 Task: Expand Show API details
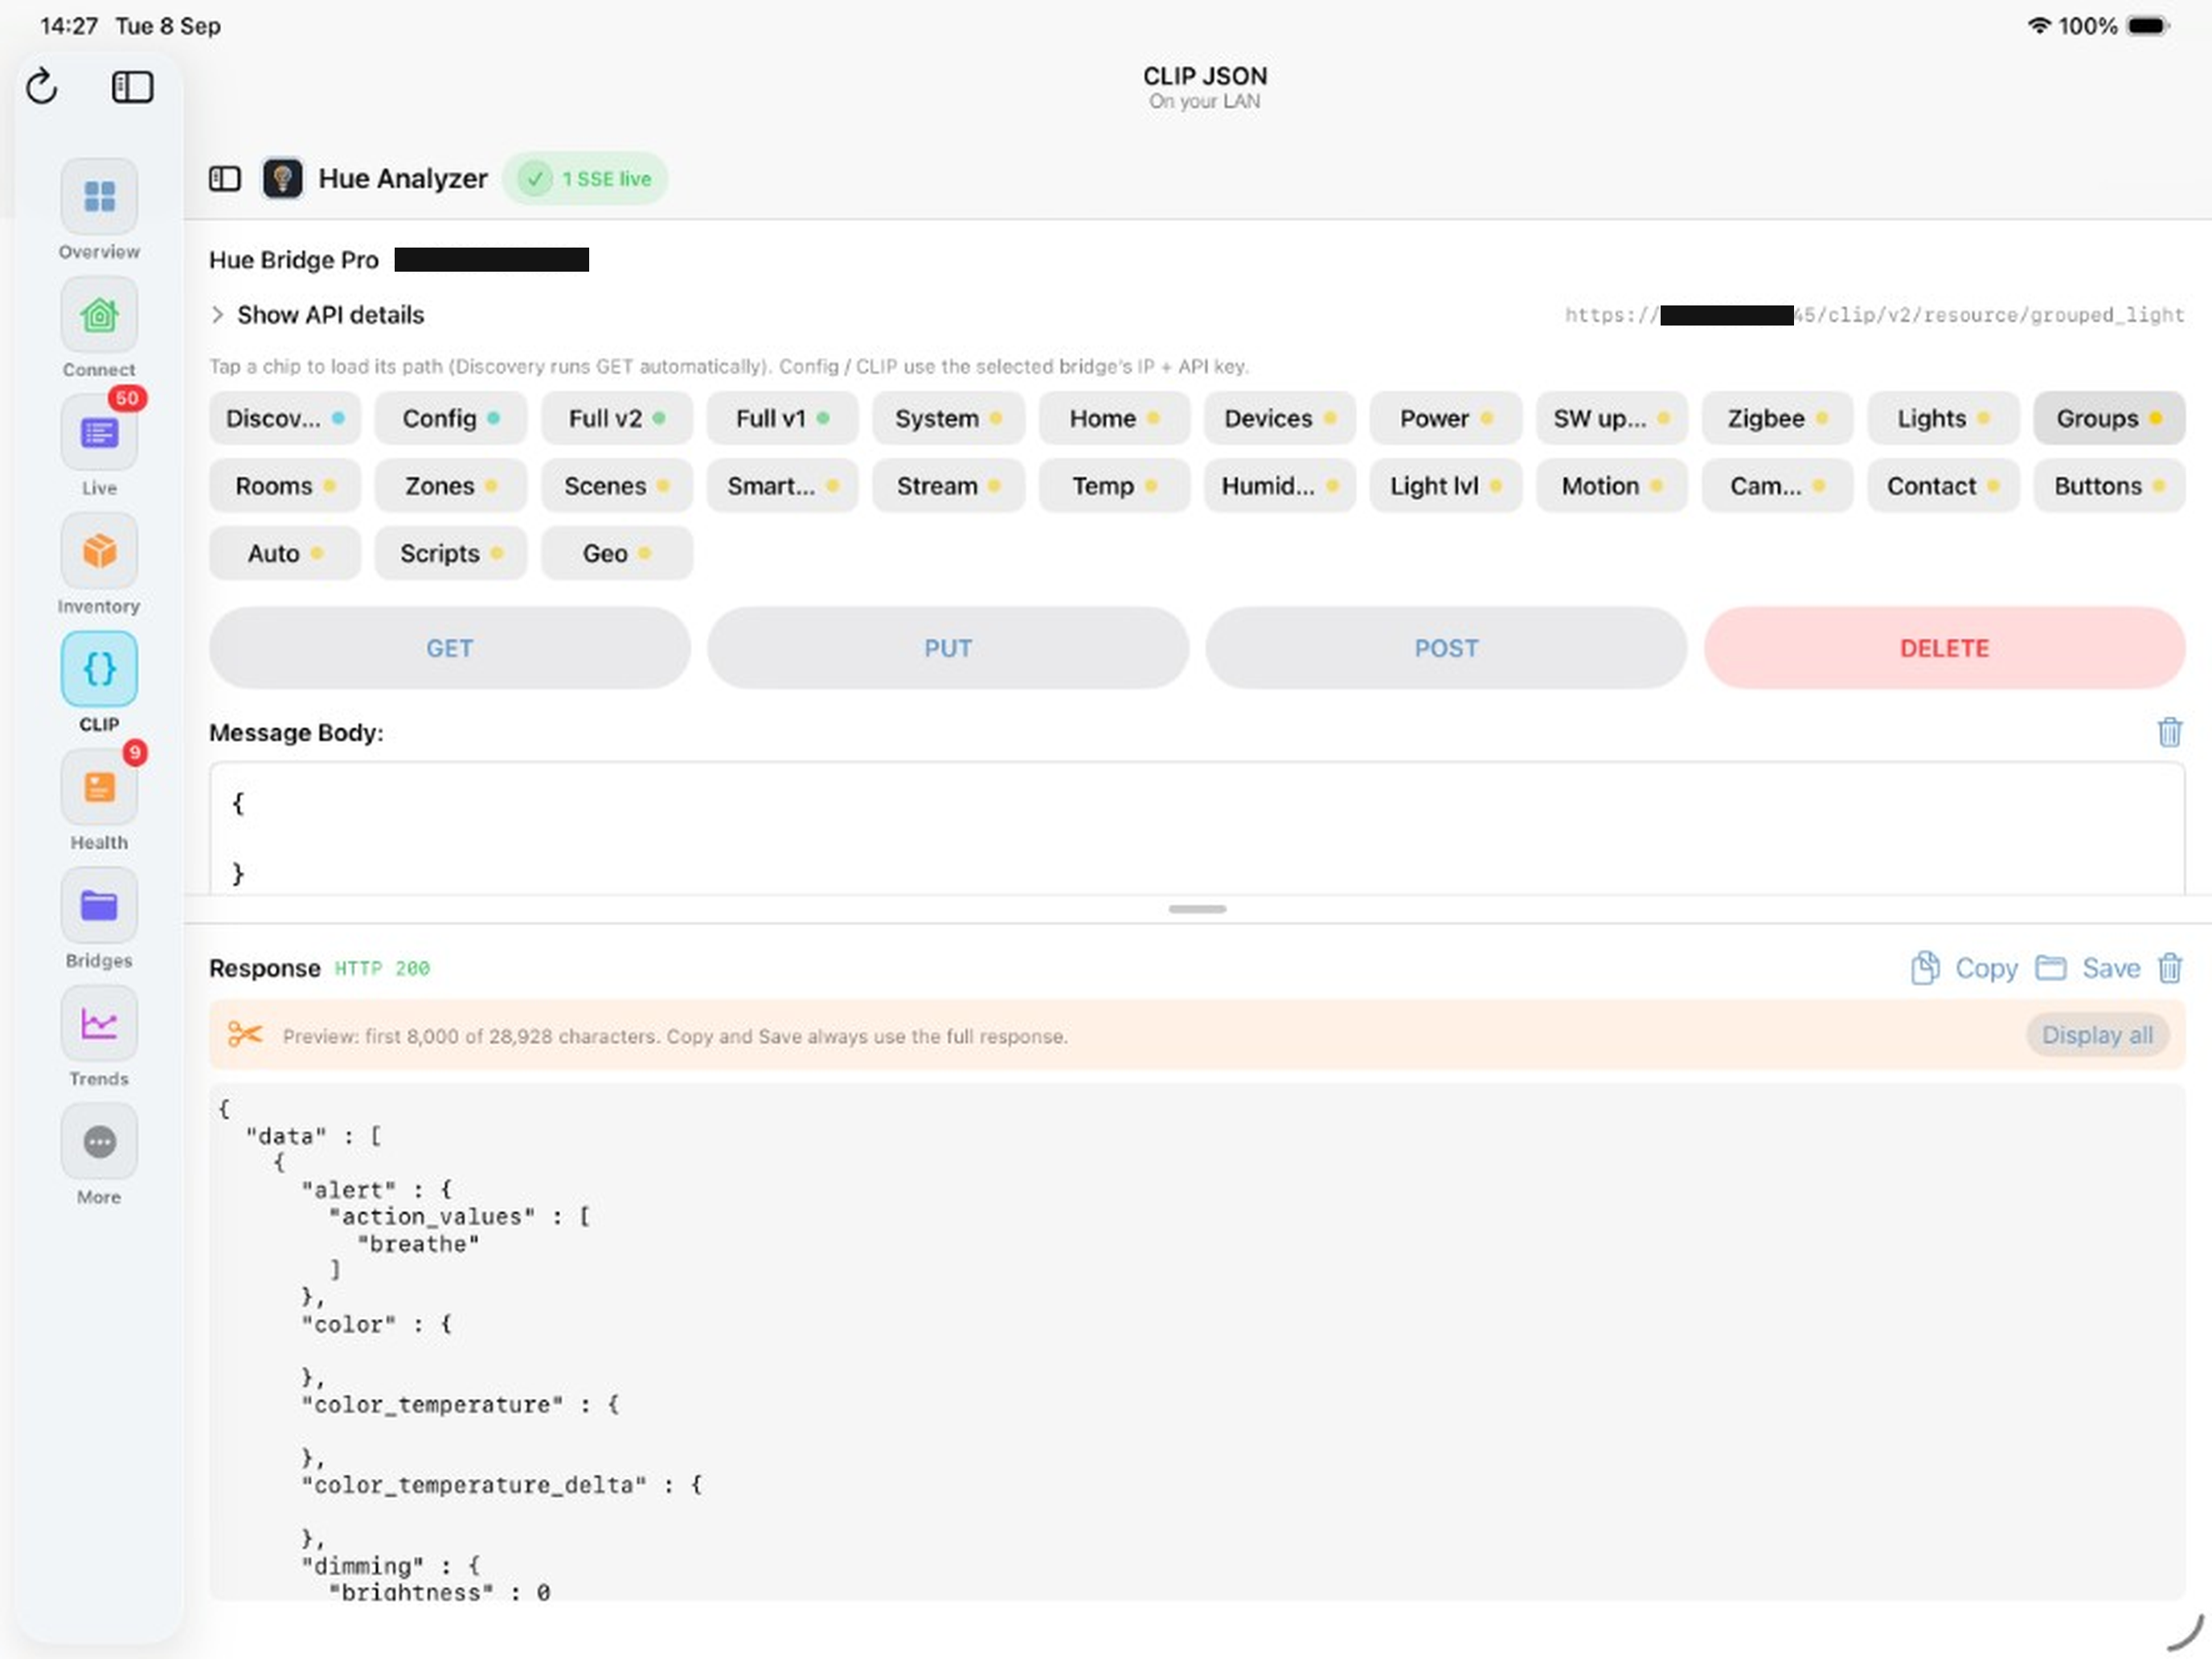pos(317,315)
